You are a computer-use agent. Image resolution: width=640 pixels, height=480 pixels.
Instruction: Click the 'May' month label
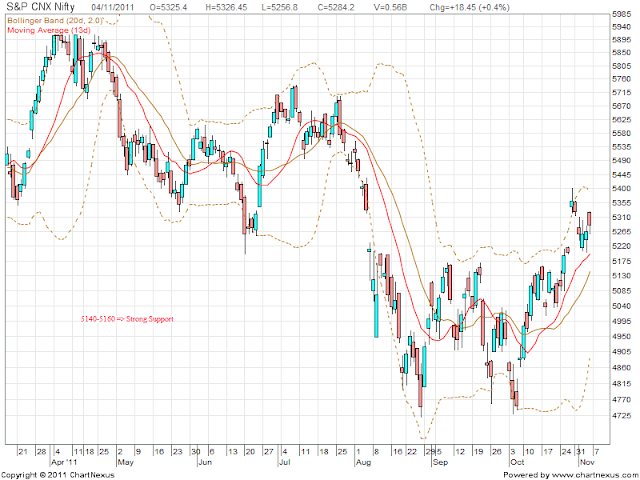tap(125, 462)
